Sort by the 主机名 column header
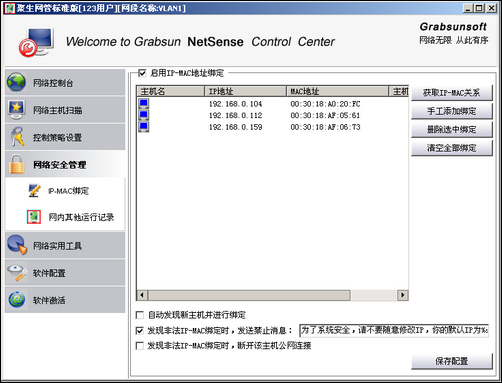 pyautogui.click(x=171, y=91)
